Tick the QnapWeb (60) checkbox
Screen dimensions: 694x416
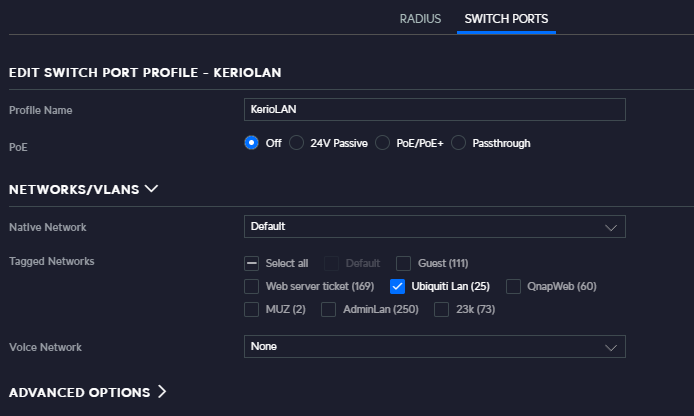coord(513,286)
